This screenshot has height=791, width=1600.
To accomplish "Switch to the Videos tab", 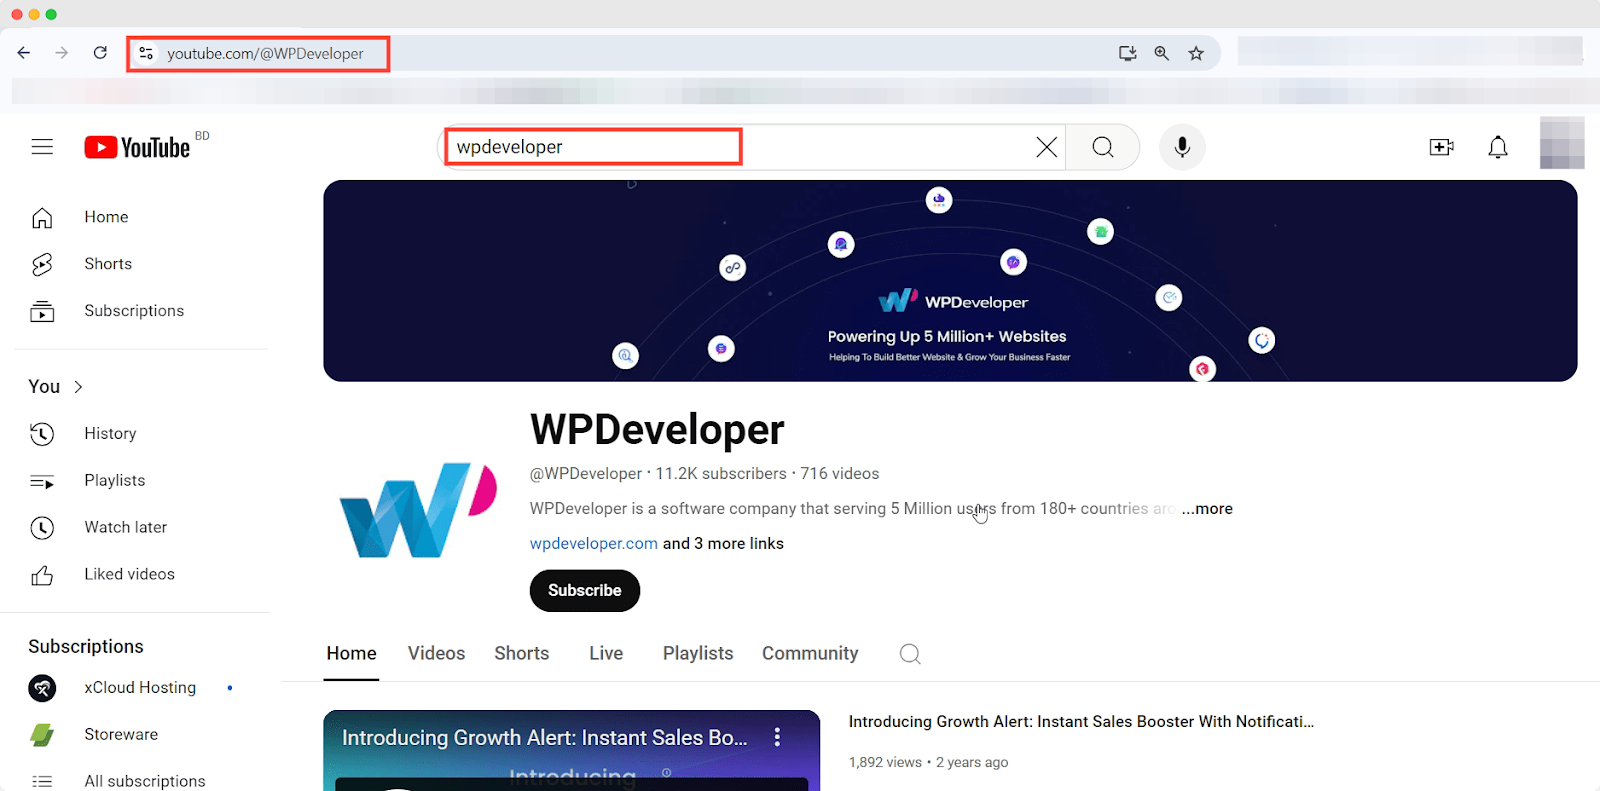I will point(436,653).
